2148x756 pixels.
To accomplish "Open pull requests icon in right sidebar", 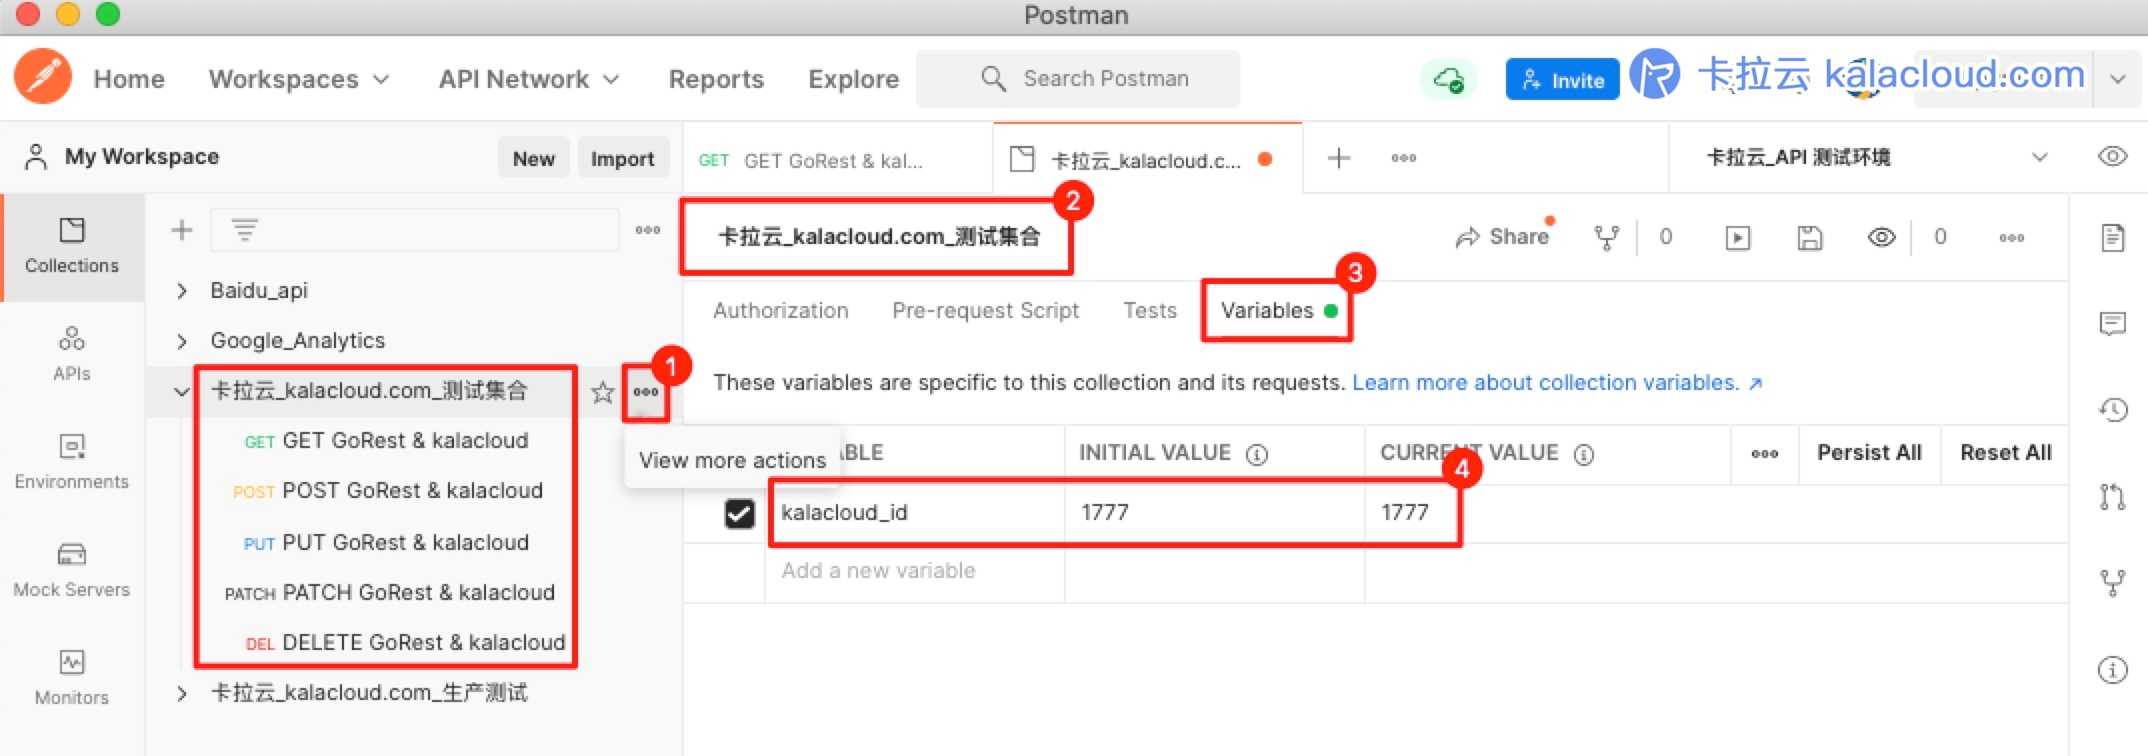I will [2113, 496].
